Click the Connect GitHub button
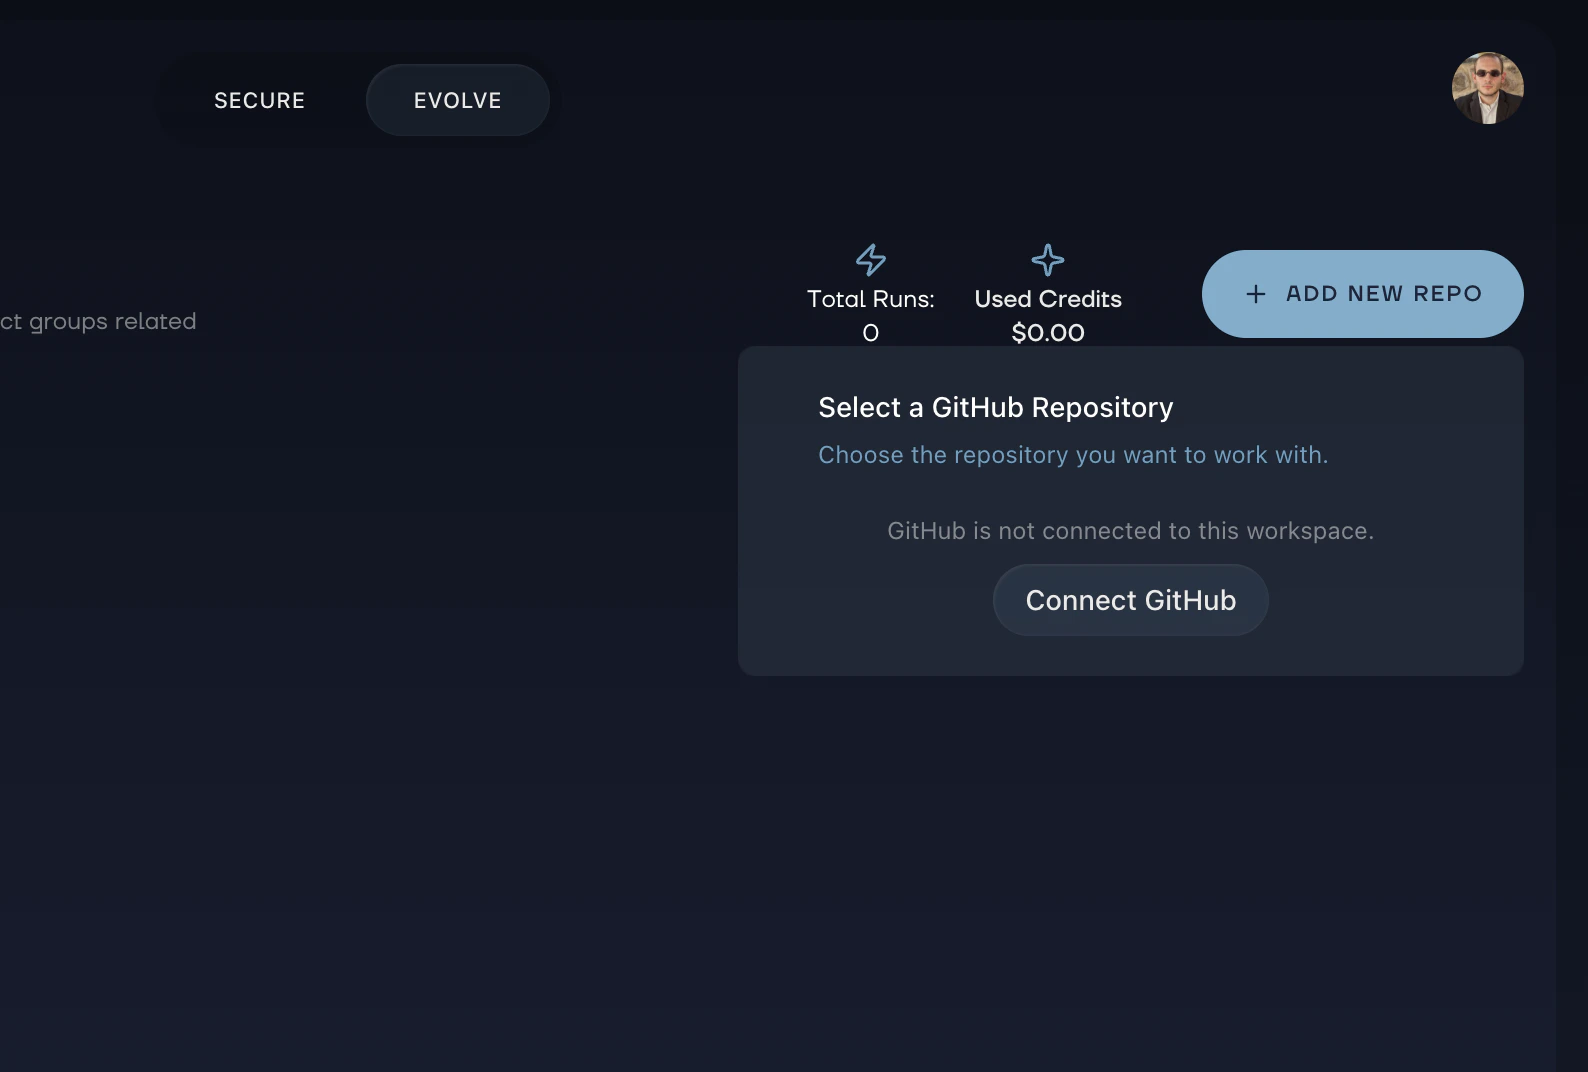Screen dimensions: 1588x1072 [x=1131, y=600]
